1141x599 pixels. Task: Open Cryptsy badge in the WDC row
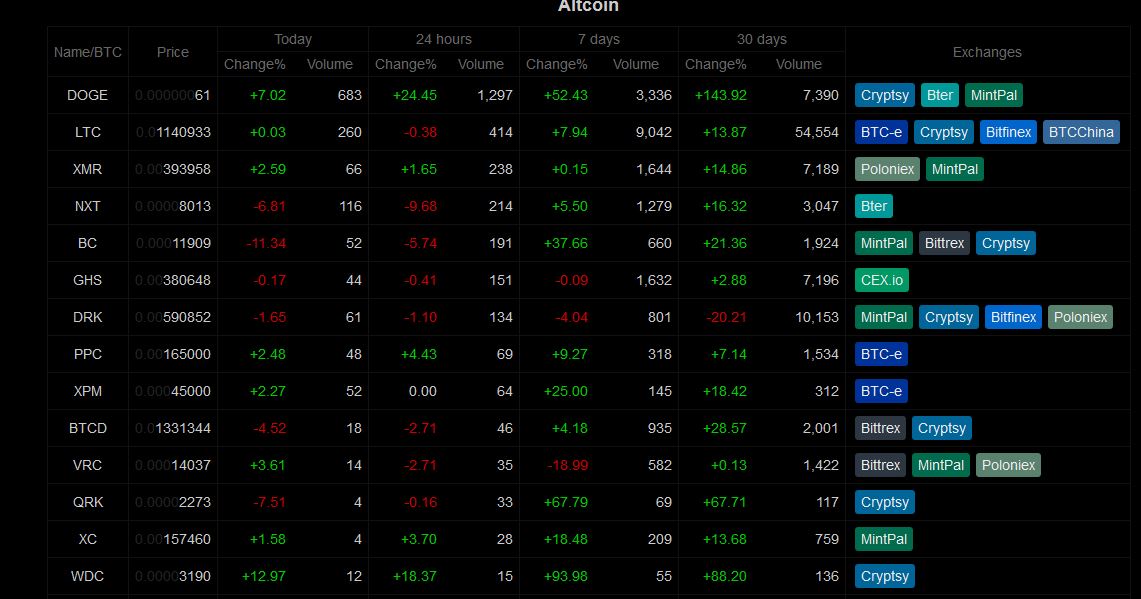point(885,578)
